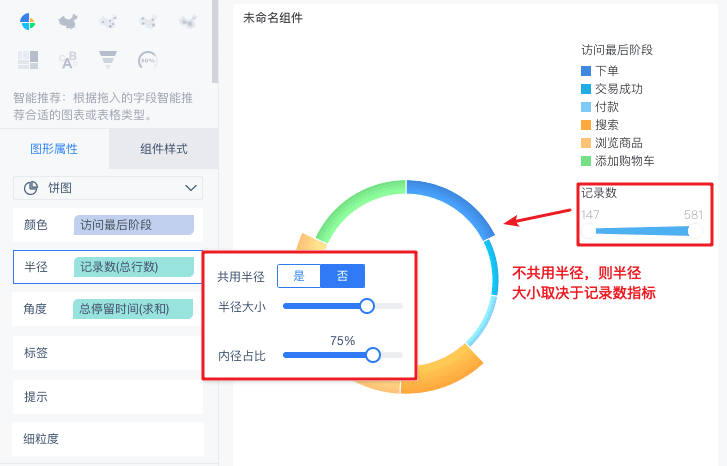Set 共用半径 to 否

(342, 276)
